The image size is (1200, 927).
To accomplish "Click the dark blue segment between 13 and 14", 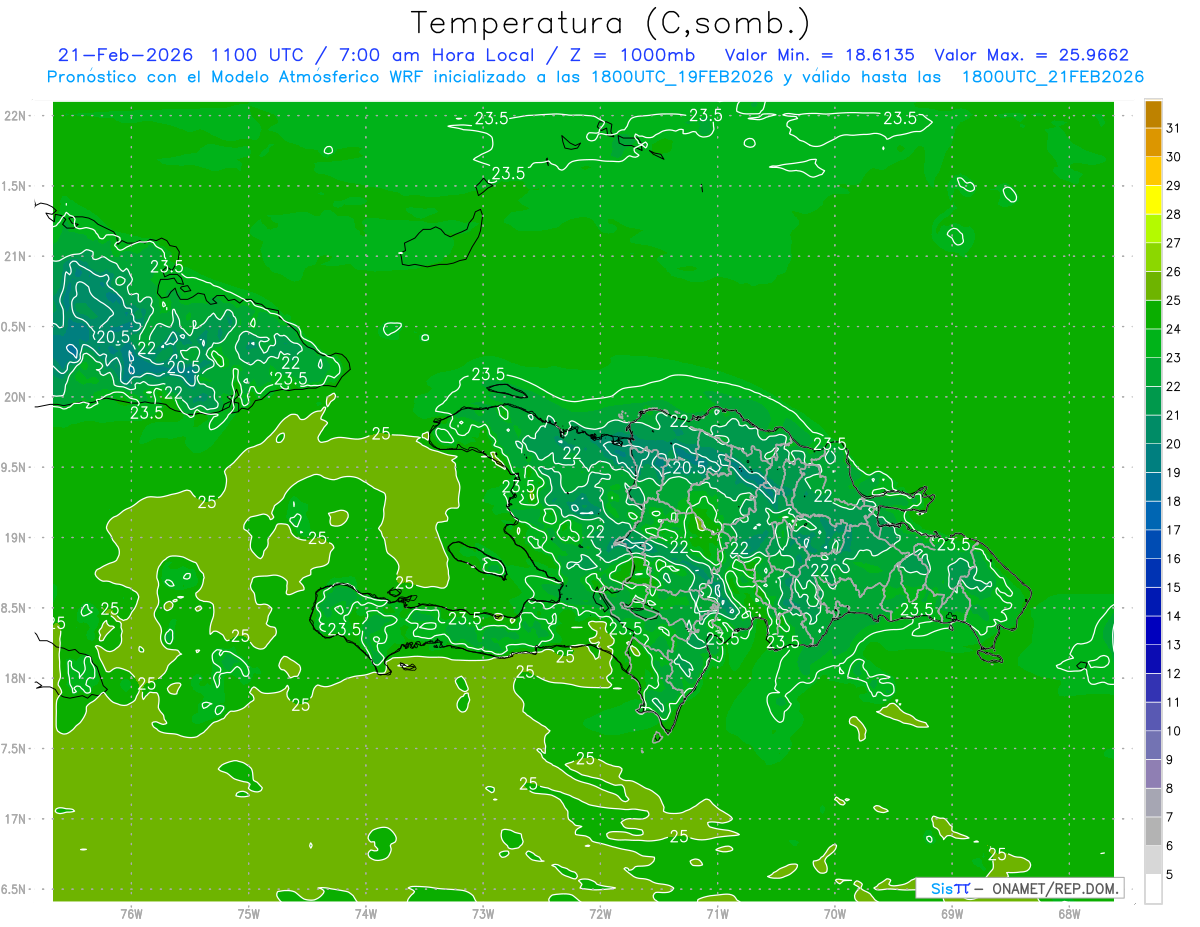I will pyautogui.click(x=1153, y=630).
